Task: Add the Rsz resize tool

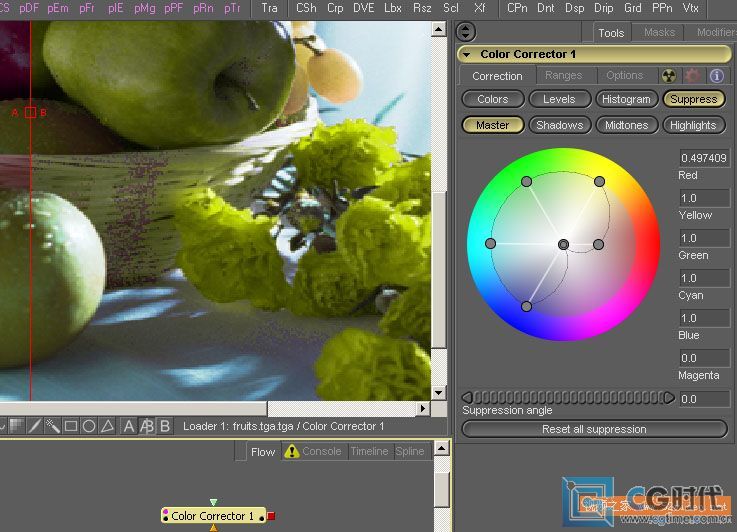Action: pyautogui.click(x=422, y=8)
